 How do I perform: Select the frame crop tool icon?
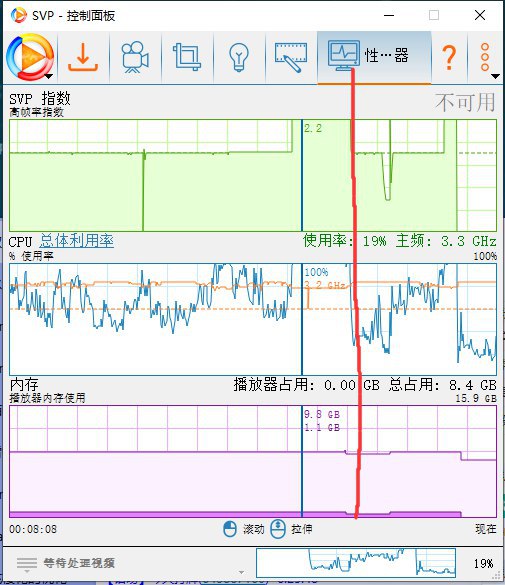click(187, 57)
